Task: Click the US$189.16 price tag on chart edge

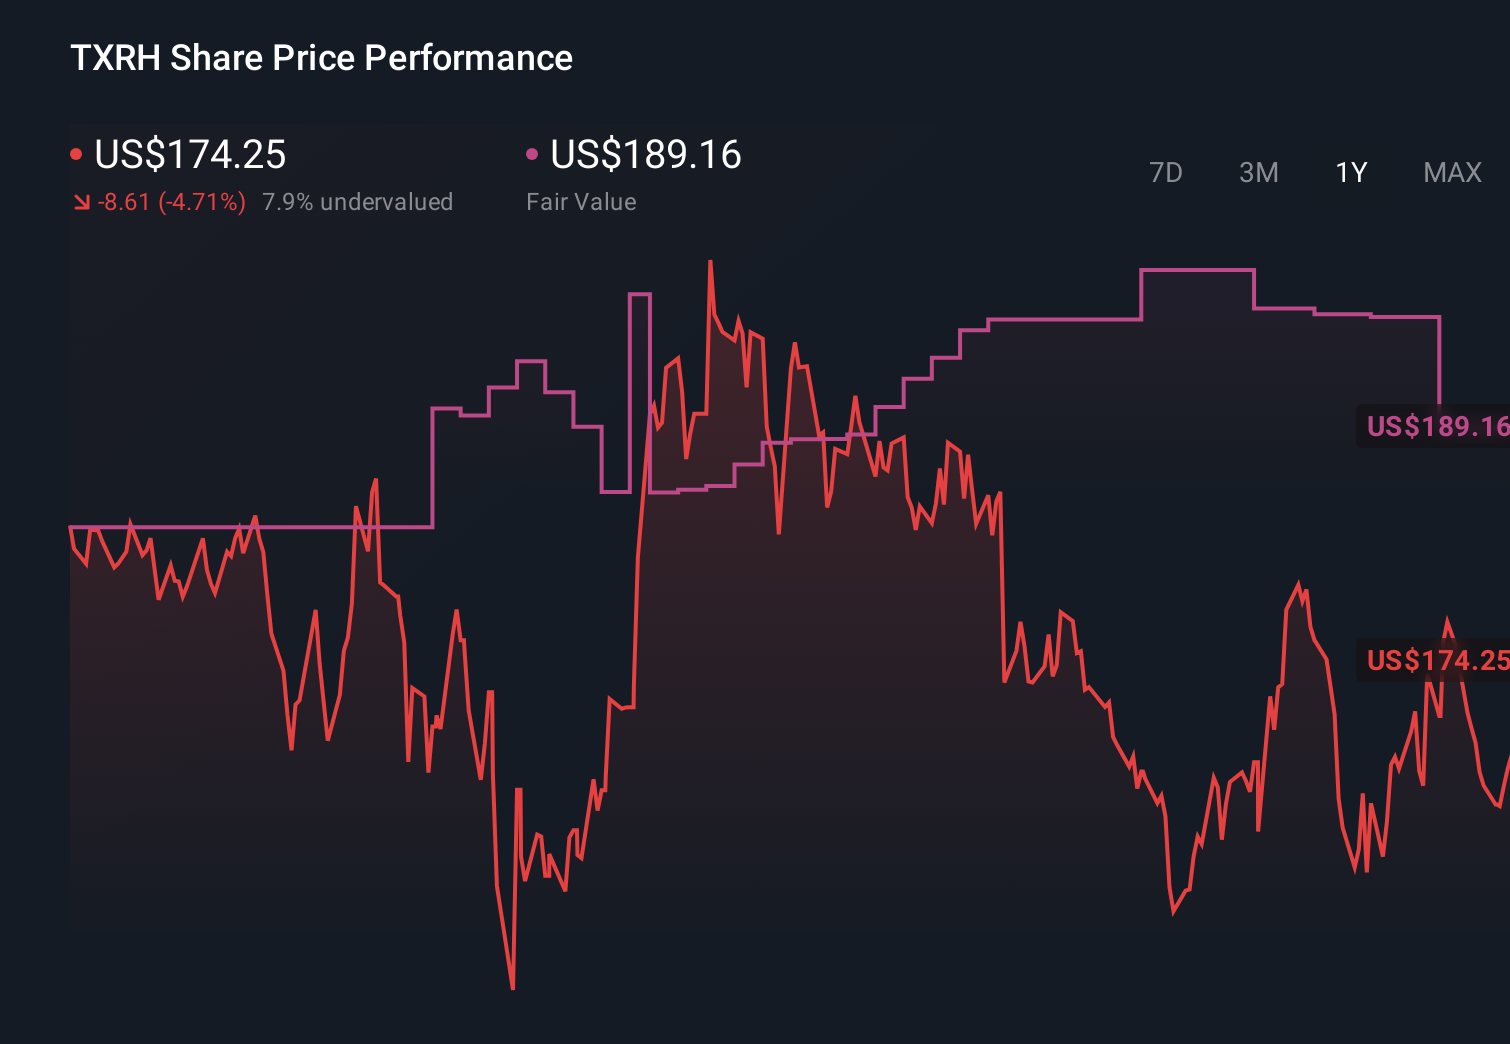Action: point(1437,427)
